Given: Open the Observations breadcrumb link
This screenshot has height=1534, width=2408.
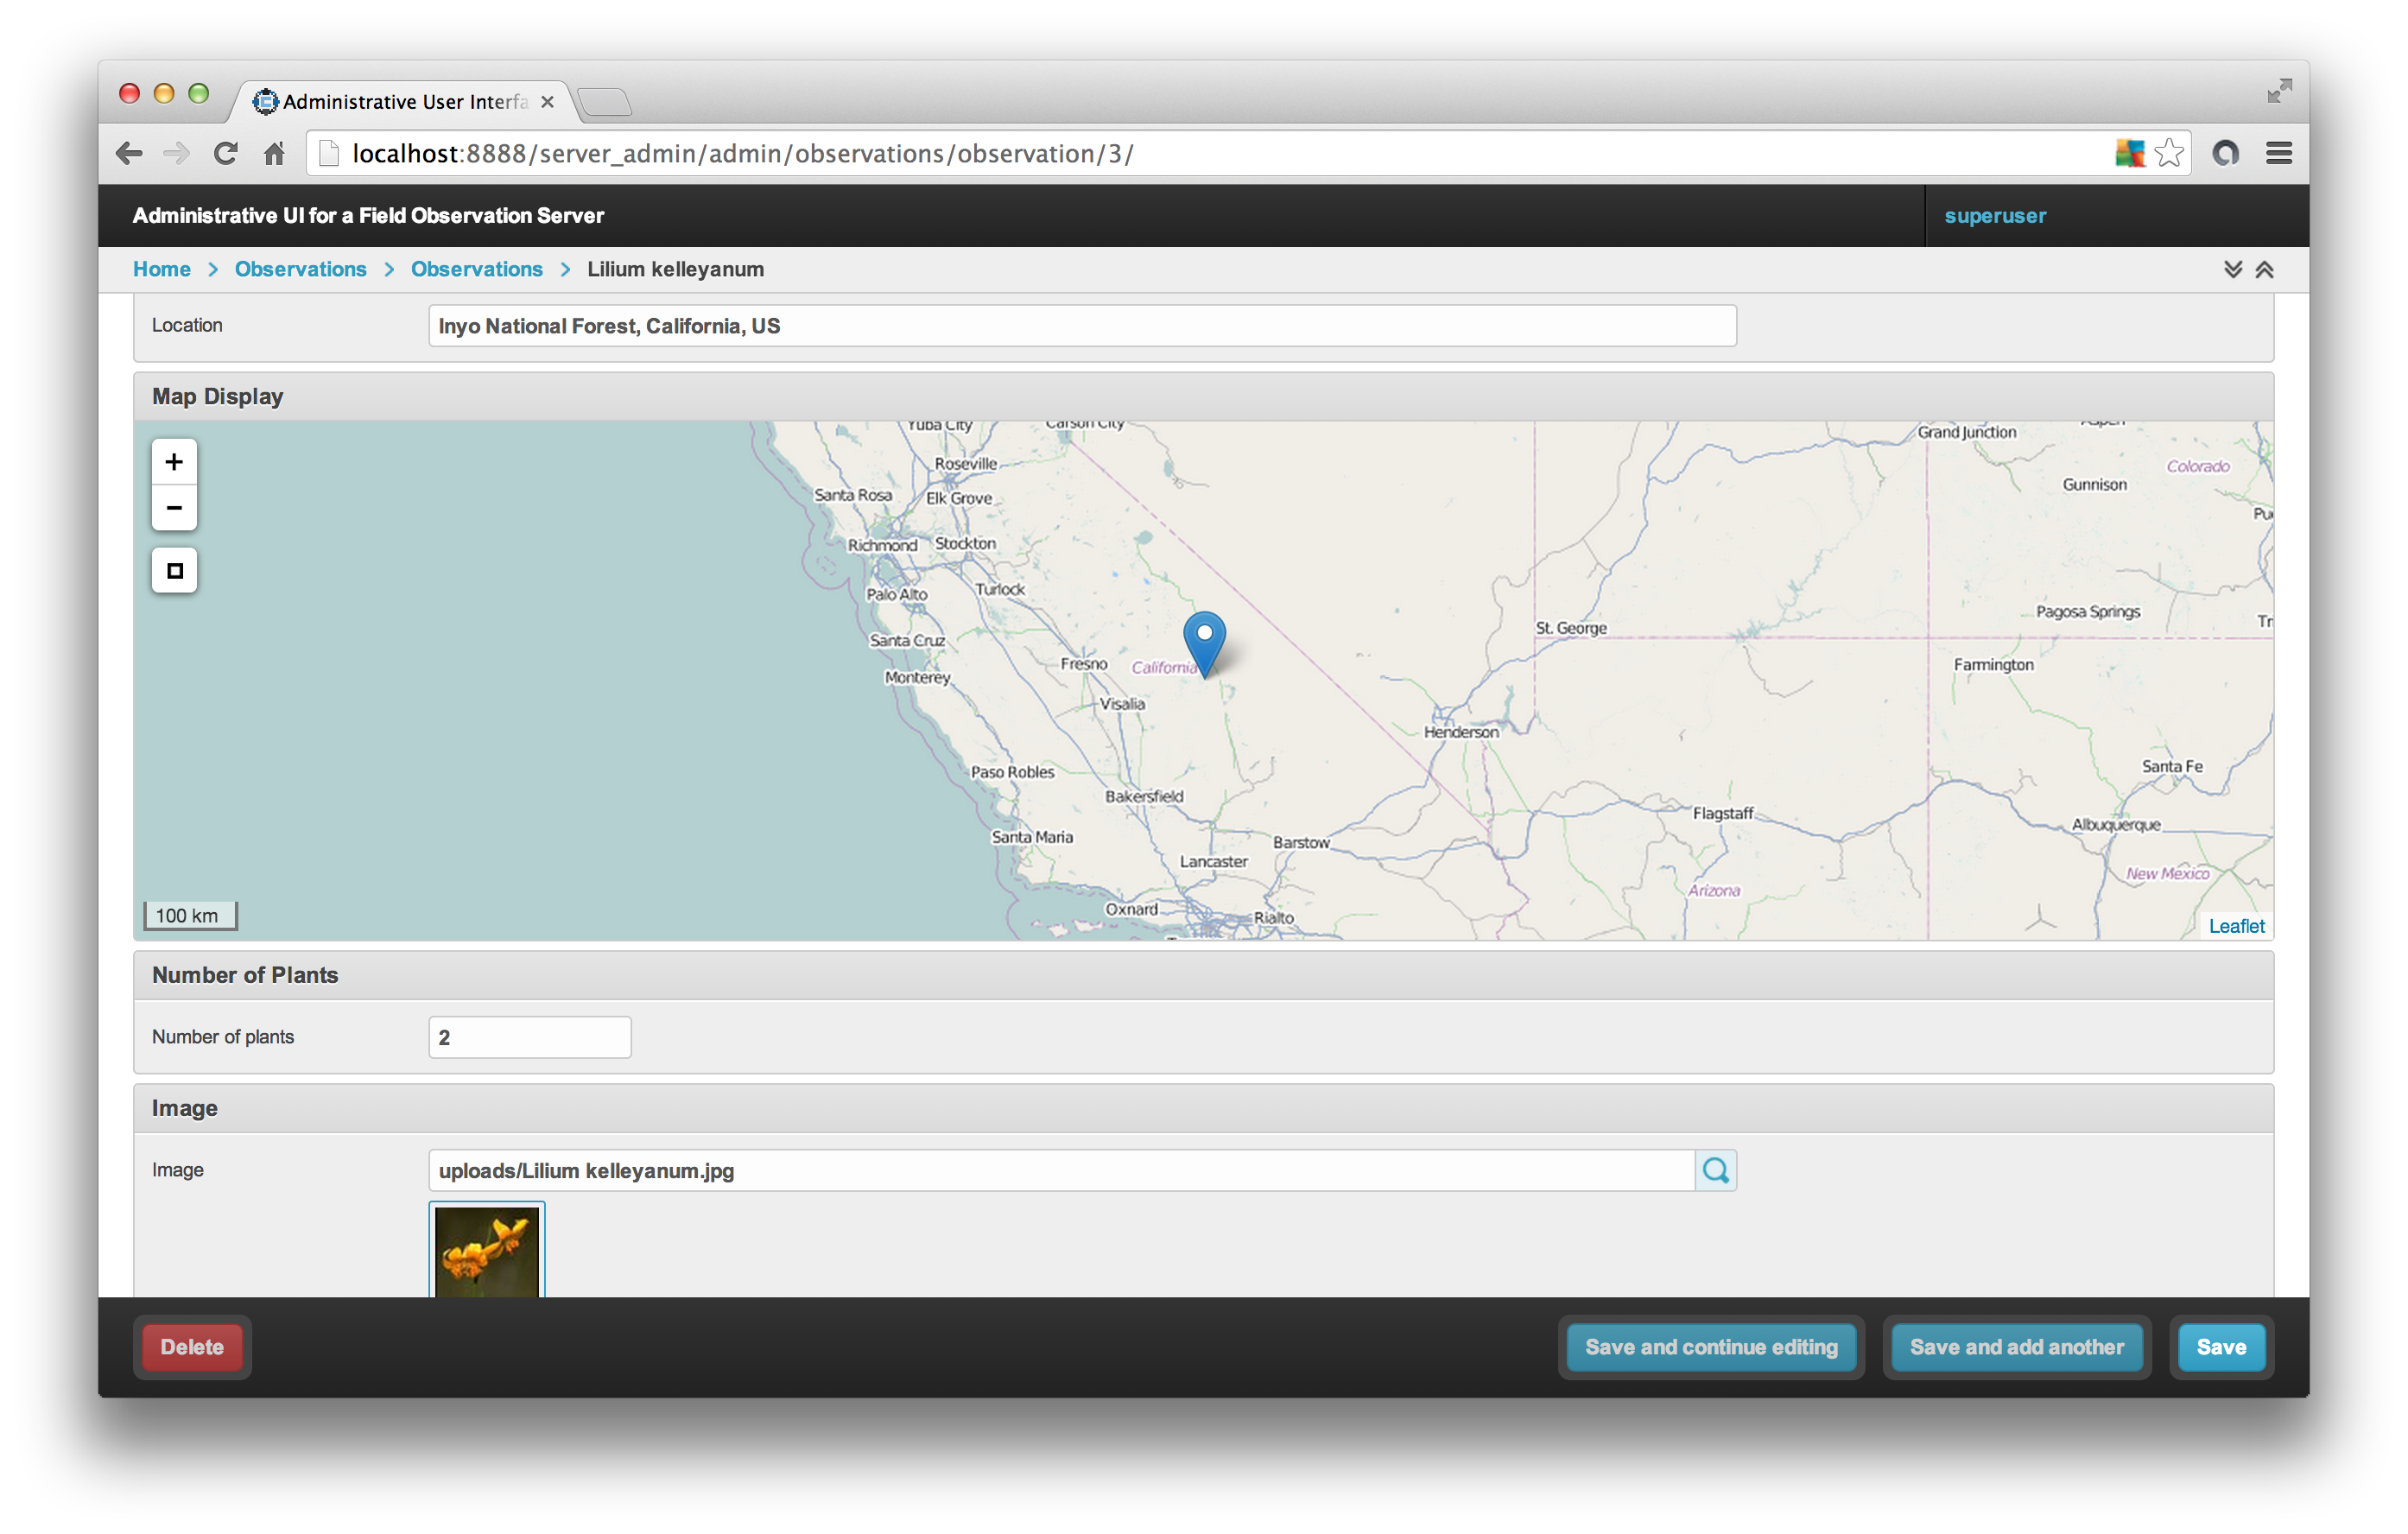Looking at the screenshot, I should point(300,269).
